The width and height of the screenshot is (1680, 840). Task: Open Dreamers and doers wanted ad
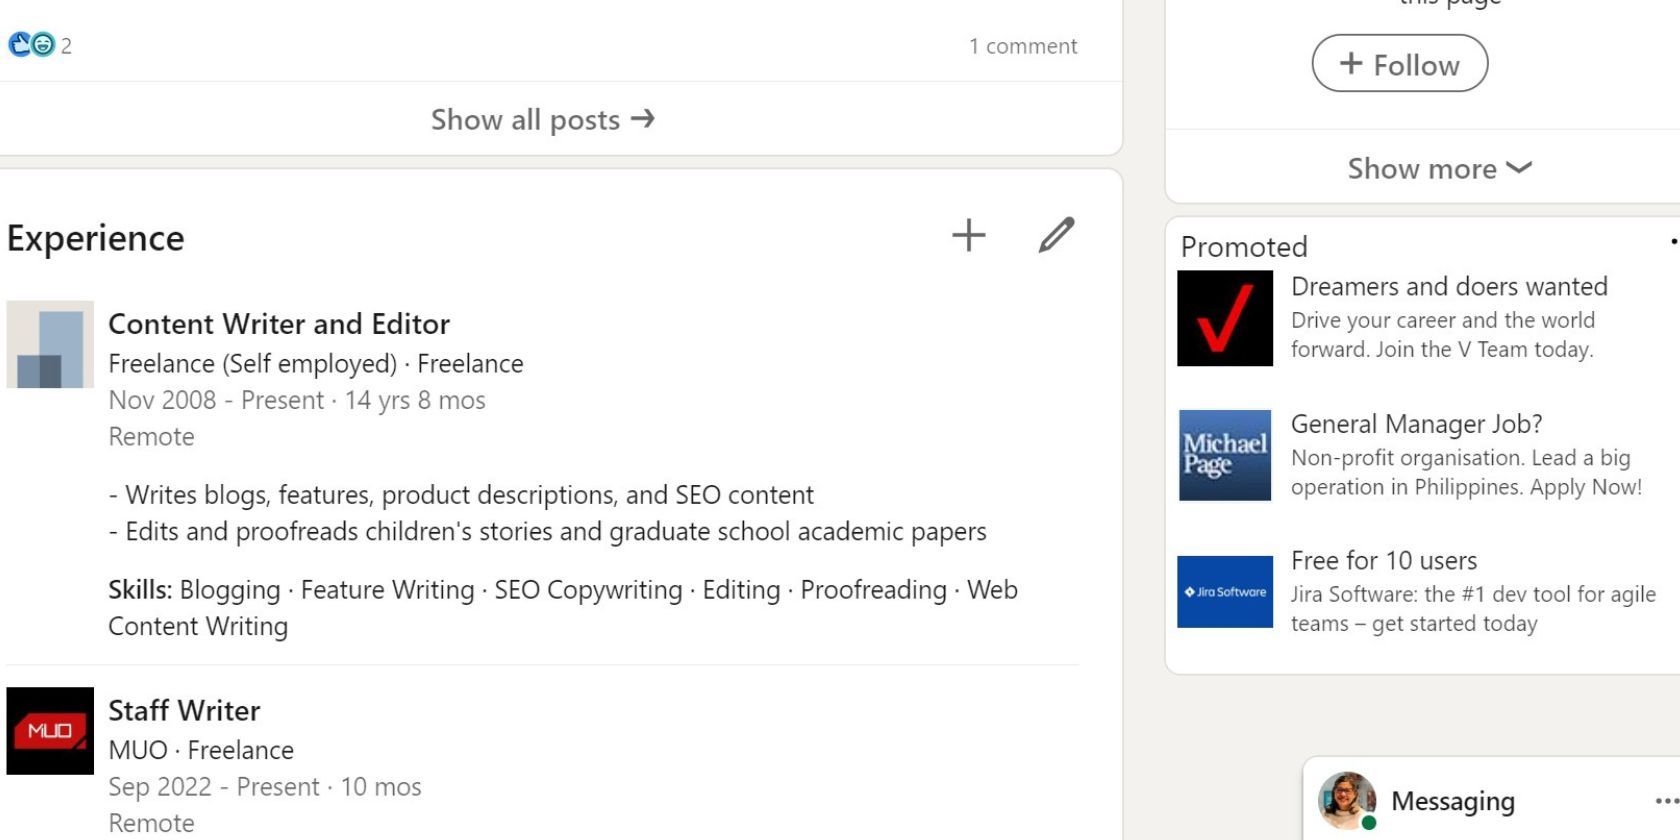(x=1449, y=287)
